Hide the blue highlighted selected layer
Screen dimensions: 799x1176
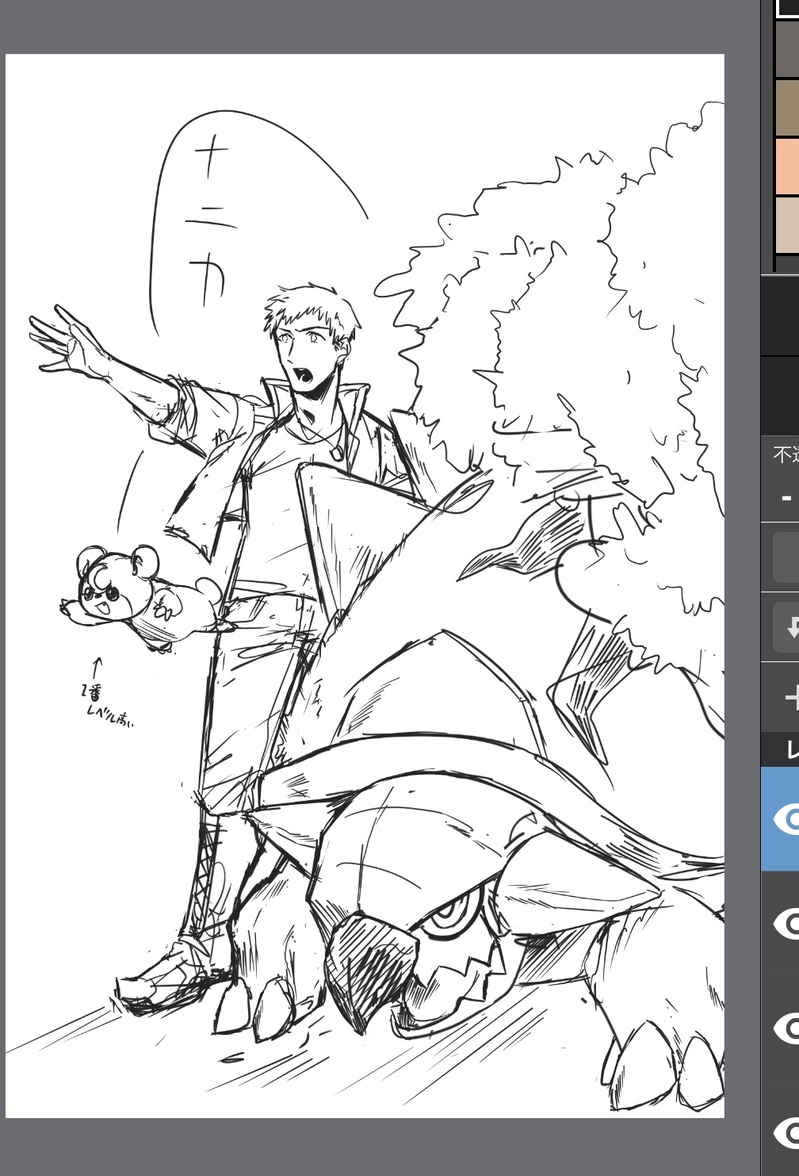tap(786, 820)
